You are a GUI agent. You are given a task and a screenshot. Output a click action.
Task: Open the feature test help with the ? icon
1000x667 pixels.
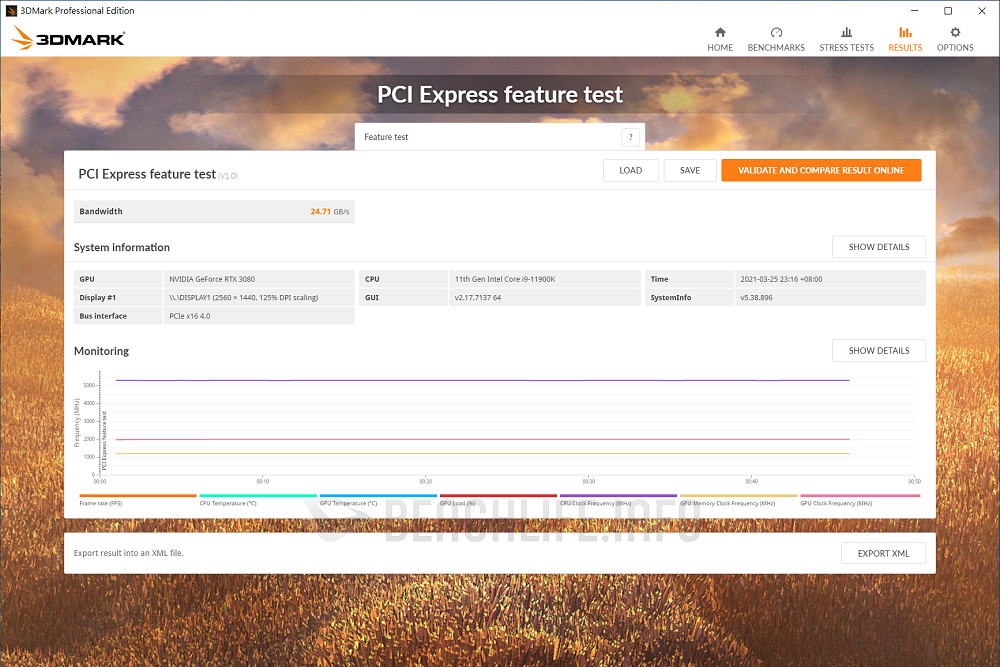click(x=630, y=137)
